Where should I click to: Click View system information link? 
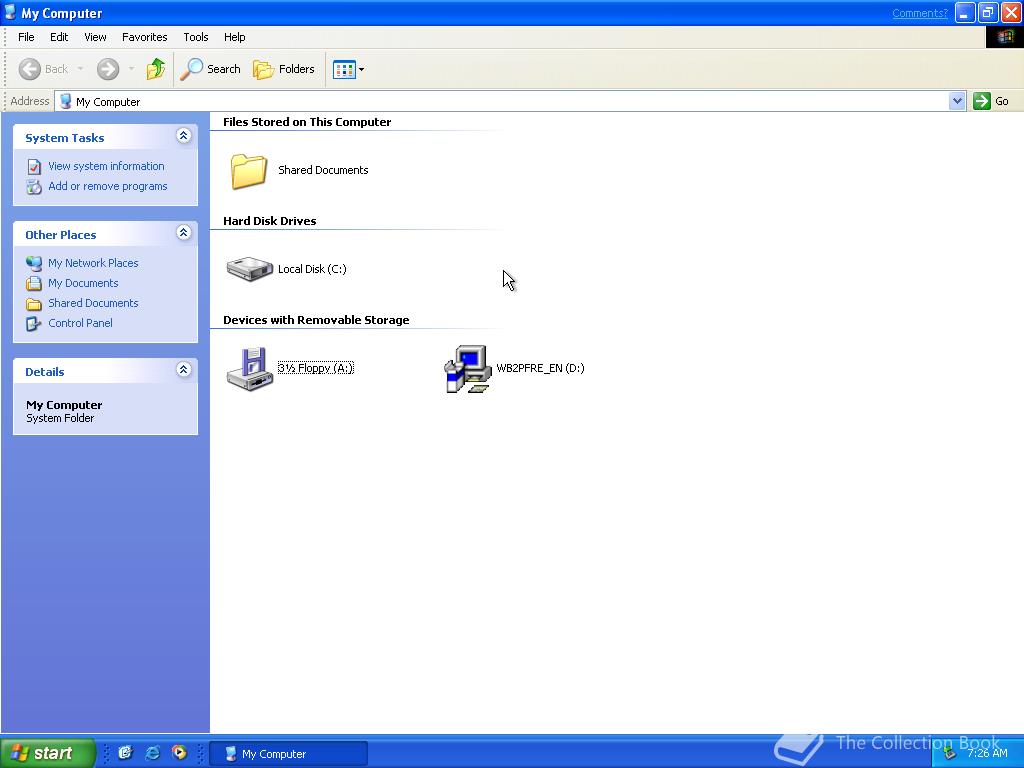(106, 166)
